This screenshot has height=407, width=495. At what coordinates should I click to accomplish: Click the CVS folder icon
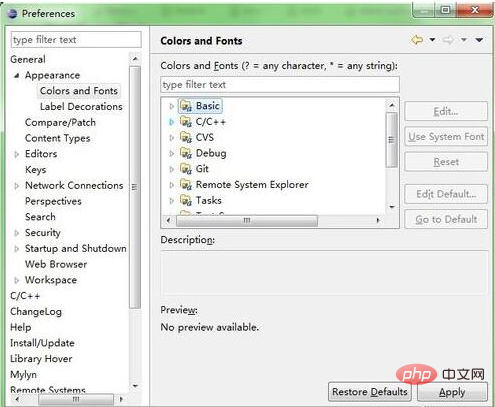pos(186,137)
